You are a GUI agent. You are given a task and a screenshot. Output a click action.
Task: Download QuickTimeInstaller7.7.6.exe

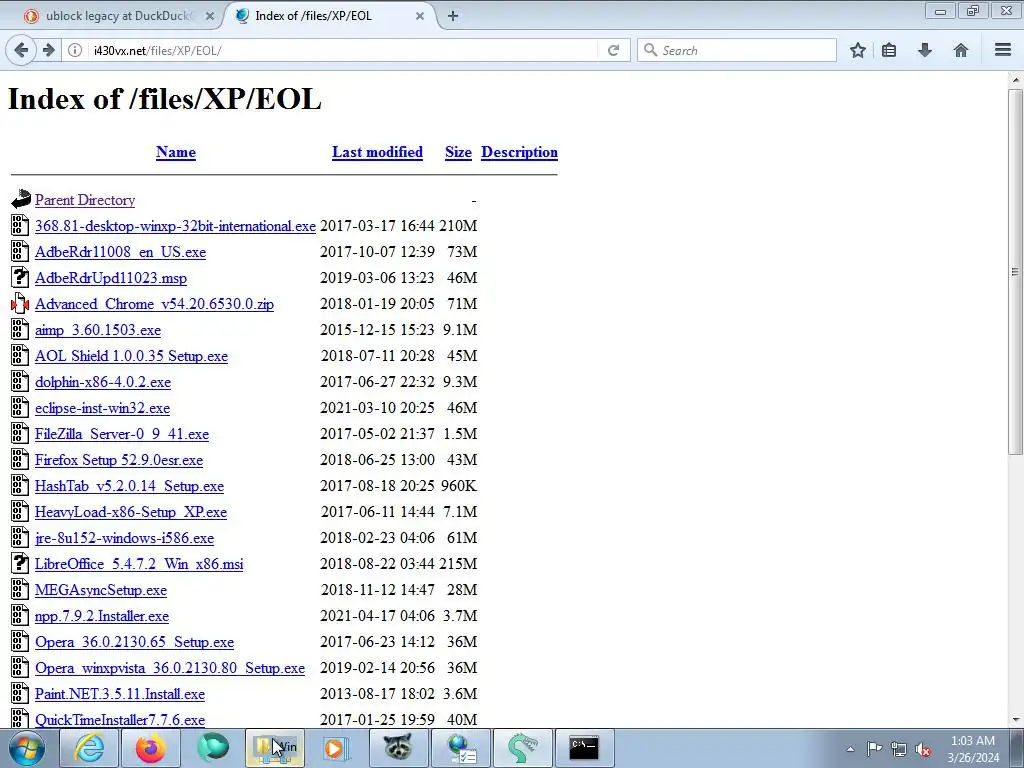coord(120,720)
